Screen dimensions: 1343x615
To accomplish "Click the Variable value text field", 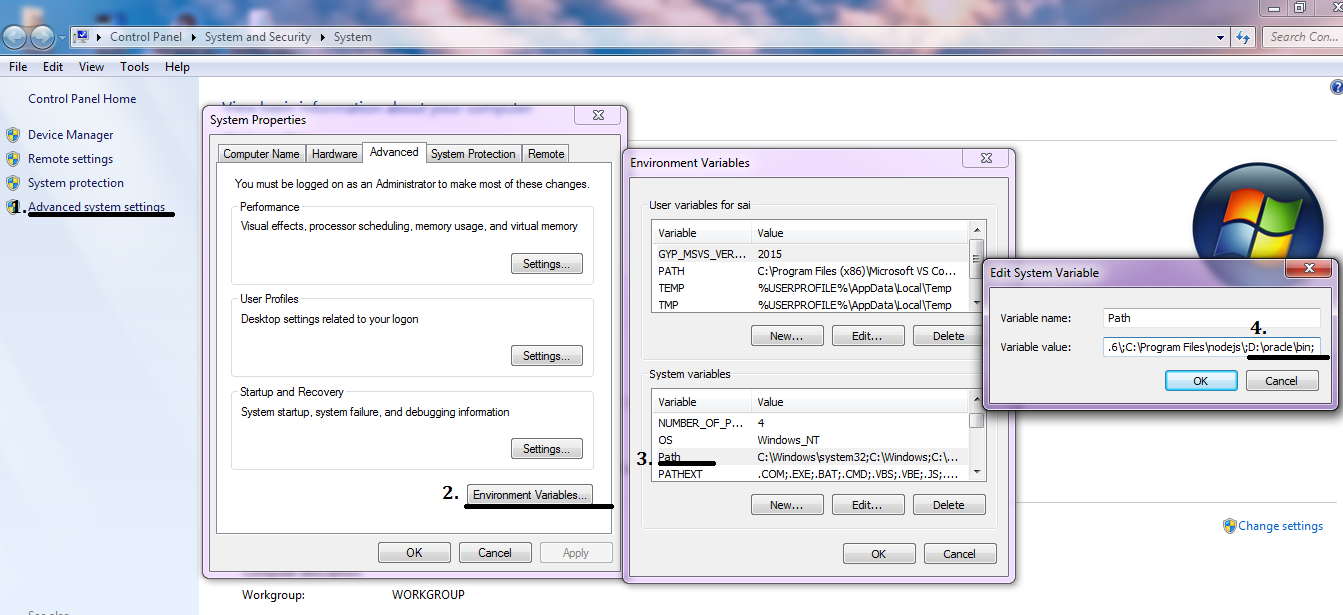I will 1210,347.
